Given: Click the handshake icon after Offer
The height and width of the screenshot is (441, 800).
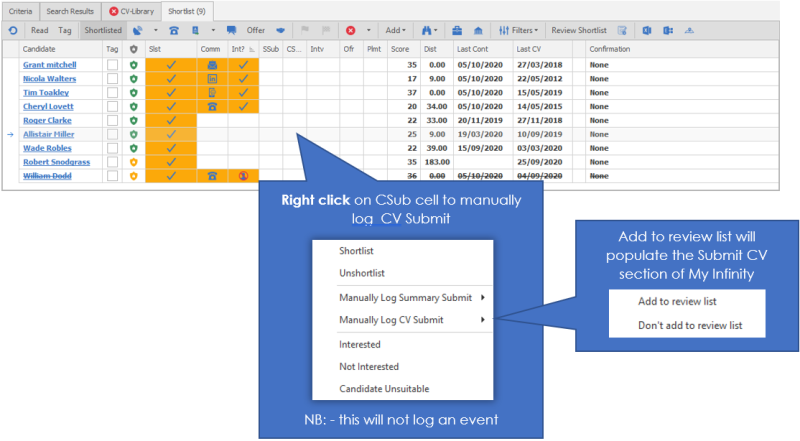Looking at the screenshot, I should coord(281,31).
